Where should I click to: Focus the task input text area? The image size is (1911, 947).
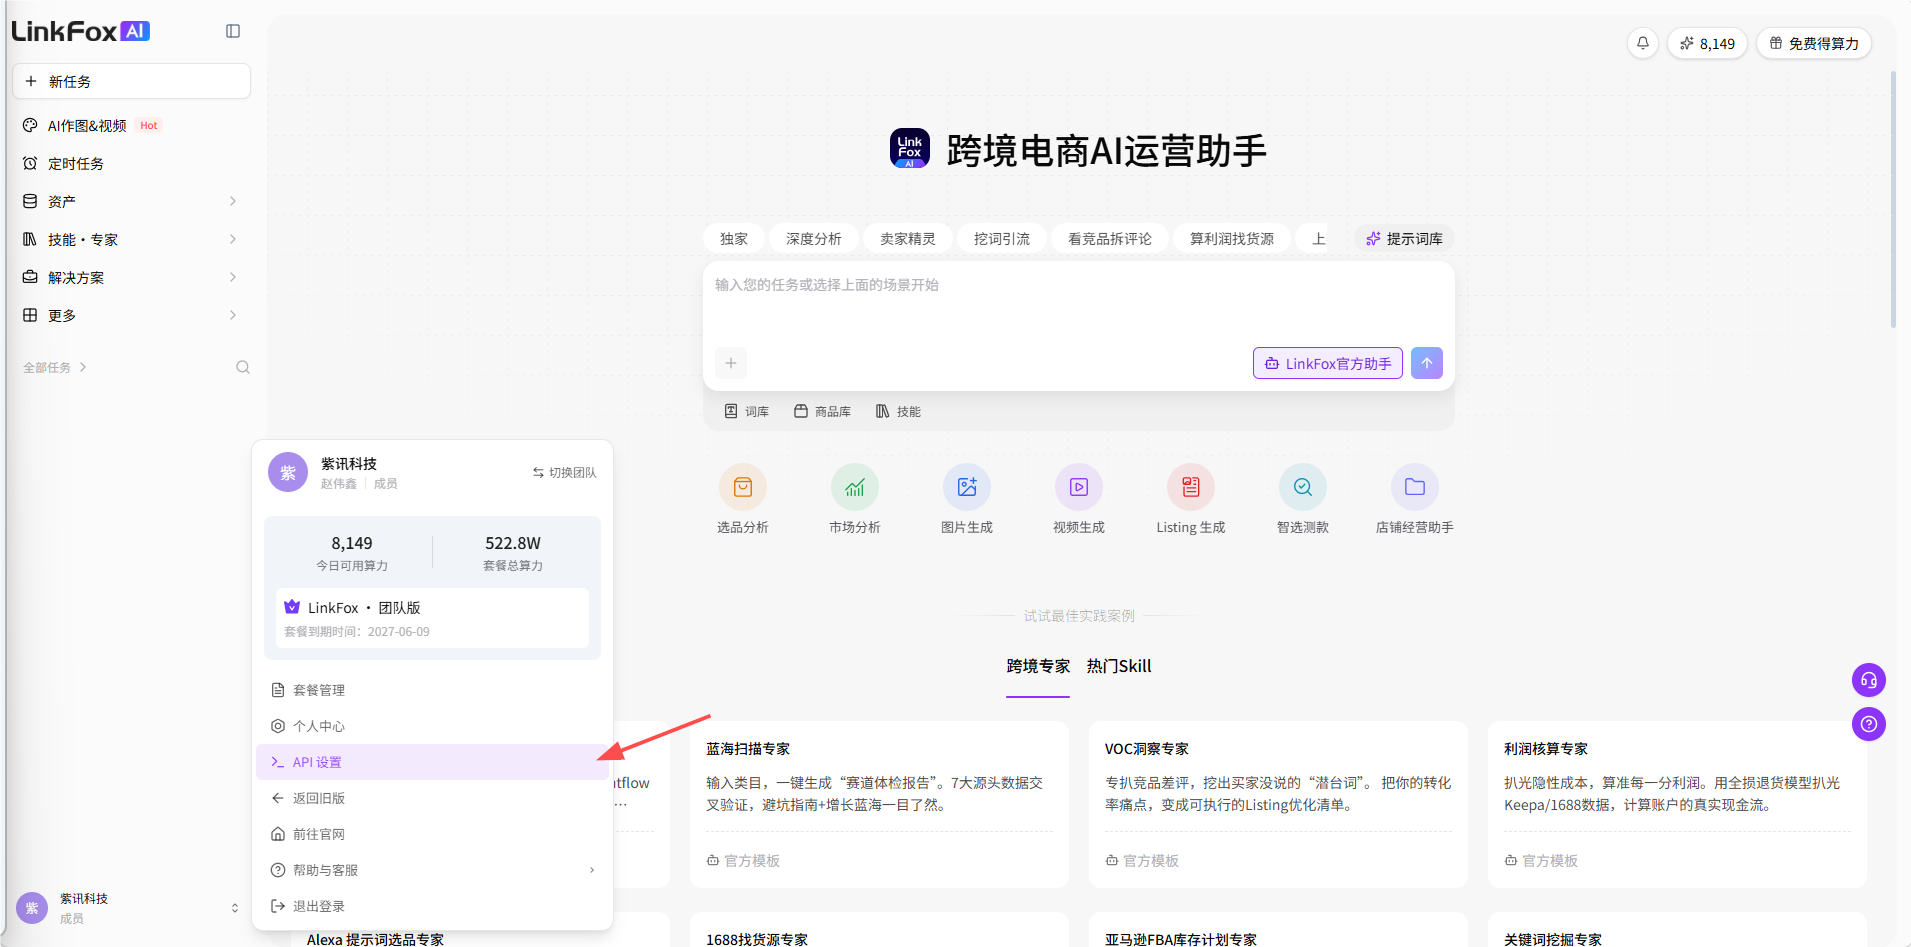point(1078,303)
